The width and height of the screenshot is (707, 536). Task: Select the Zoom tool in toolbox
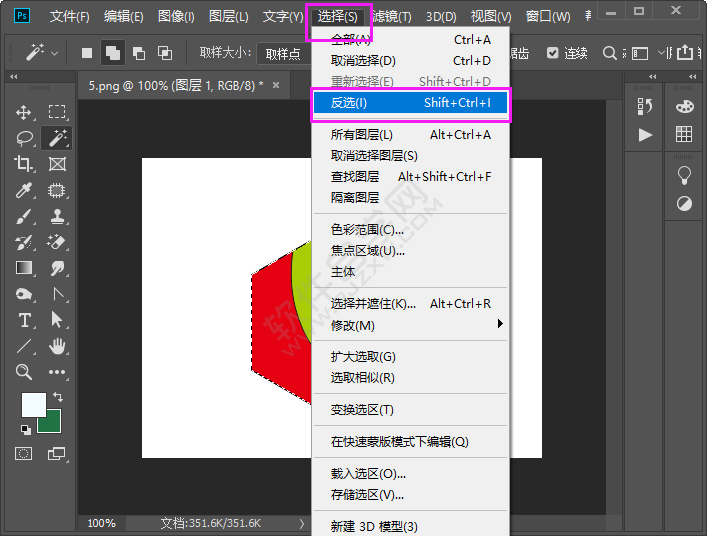[x=23, y=372]
